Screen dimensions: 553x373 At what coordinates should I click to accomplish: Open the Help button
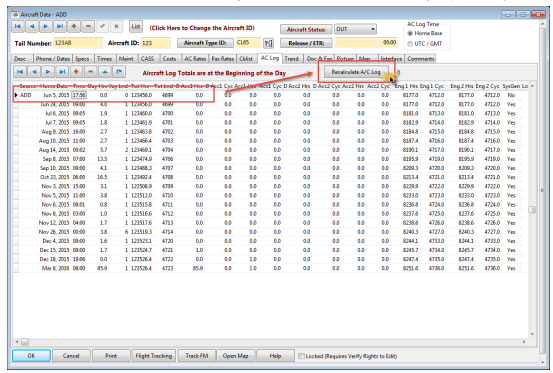[x=275, y=356]
